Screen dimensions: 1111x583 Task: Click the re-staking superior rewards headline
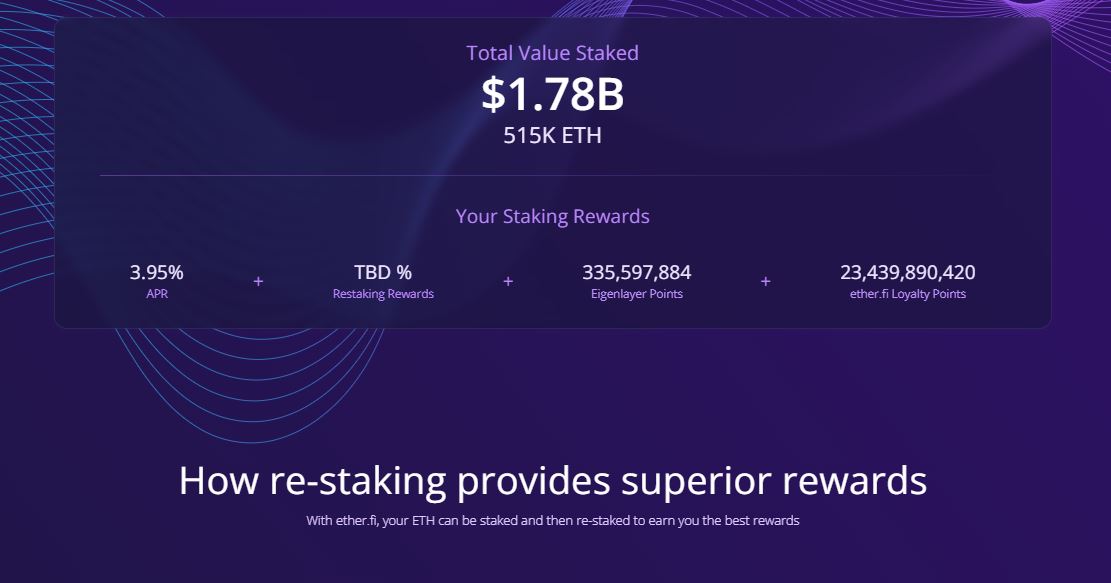552,481
